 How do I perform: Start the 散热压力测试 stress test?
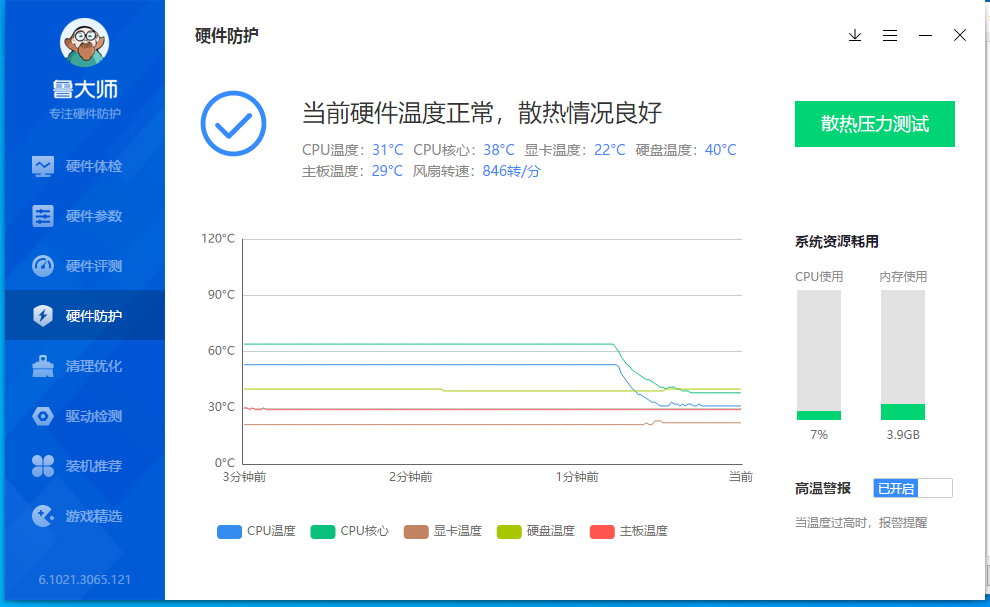click(874, 124)
